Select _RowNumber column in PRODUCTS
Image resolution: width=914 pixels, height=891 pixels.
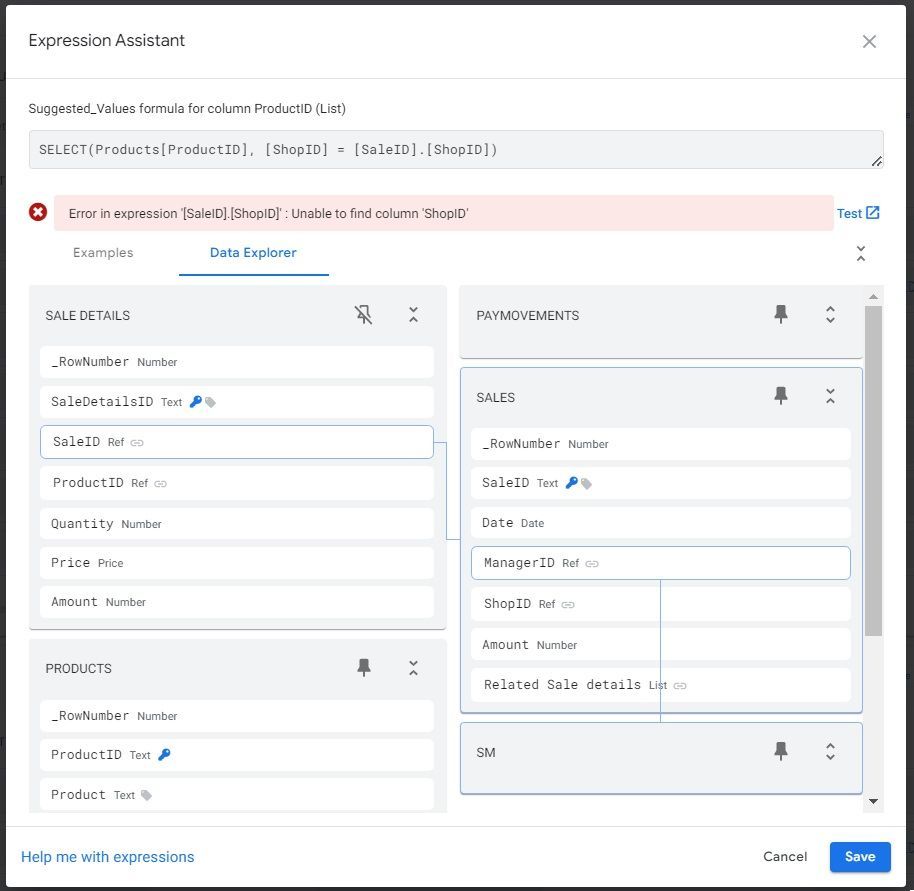(x=237, y=716)
